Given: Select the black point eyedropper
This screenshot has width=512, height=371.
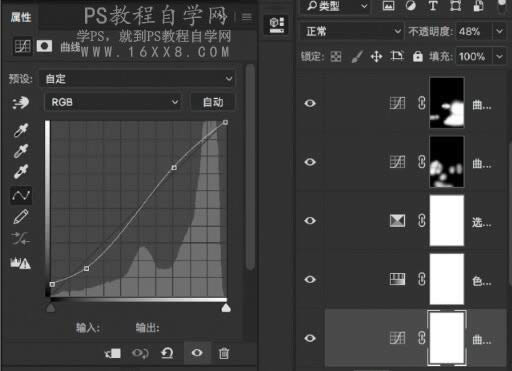Looking at the screenshot, I should pos(21,130).
